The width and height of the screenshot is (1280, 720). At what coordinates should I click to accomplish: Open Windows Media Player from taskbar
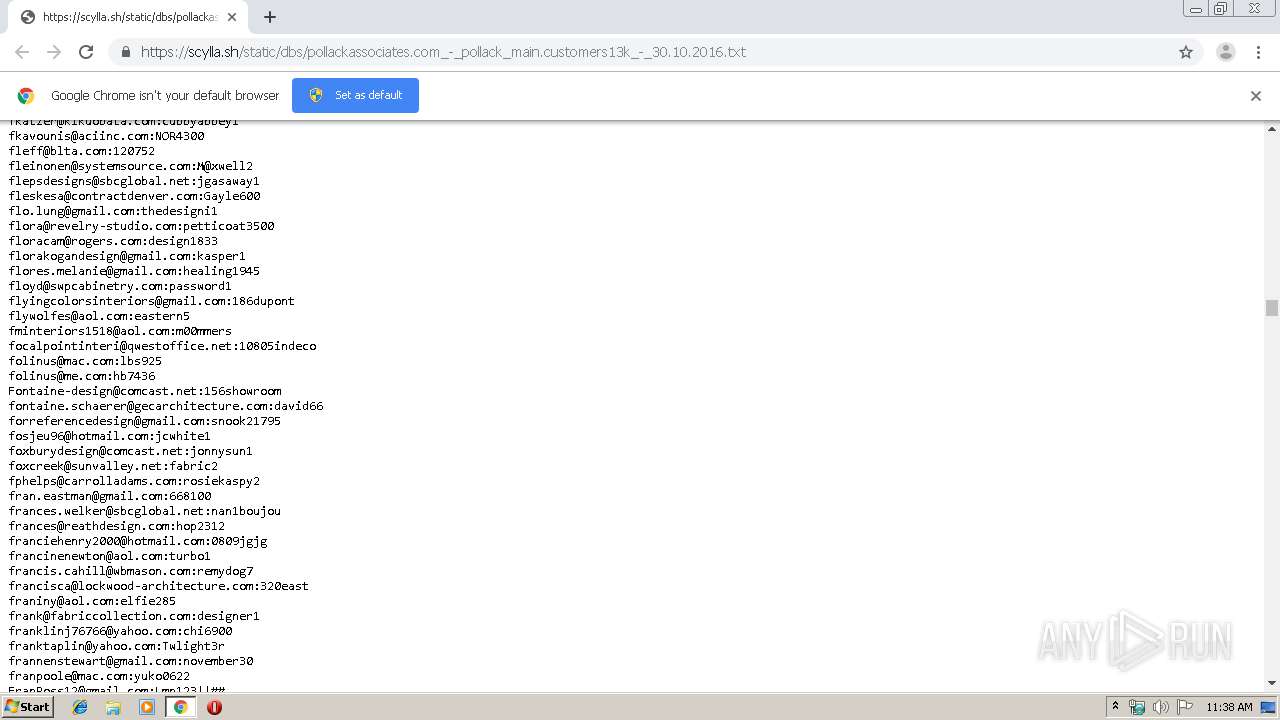(147, 707)
